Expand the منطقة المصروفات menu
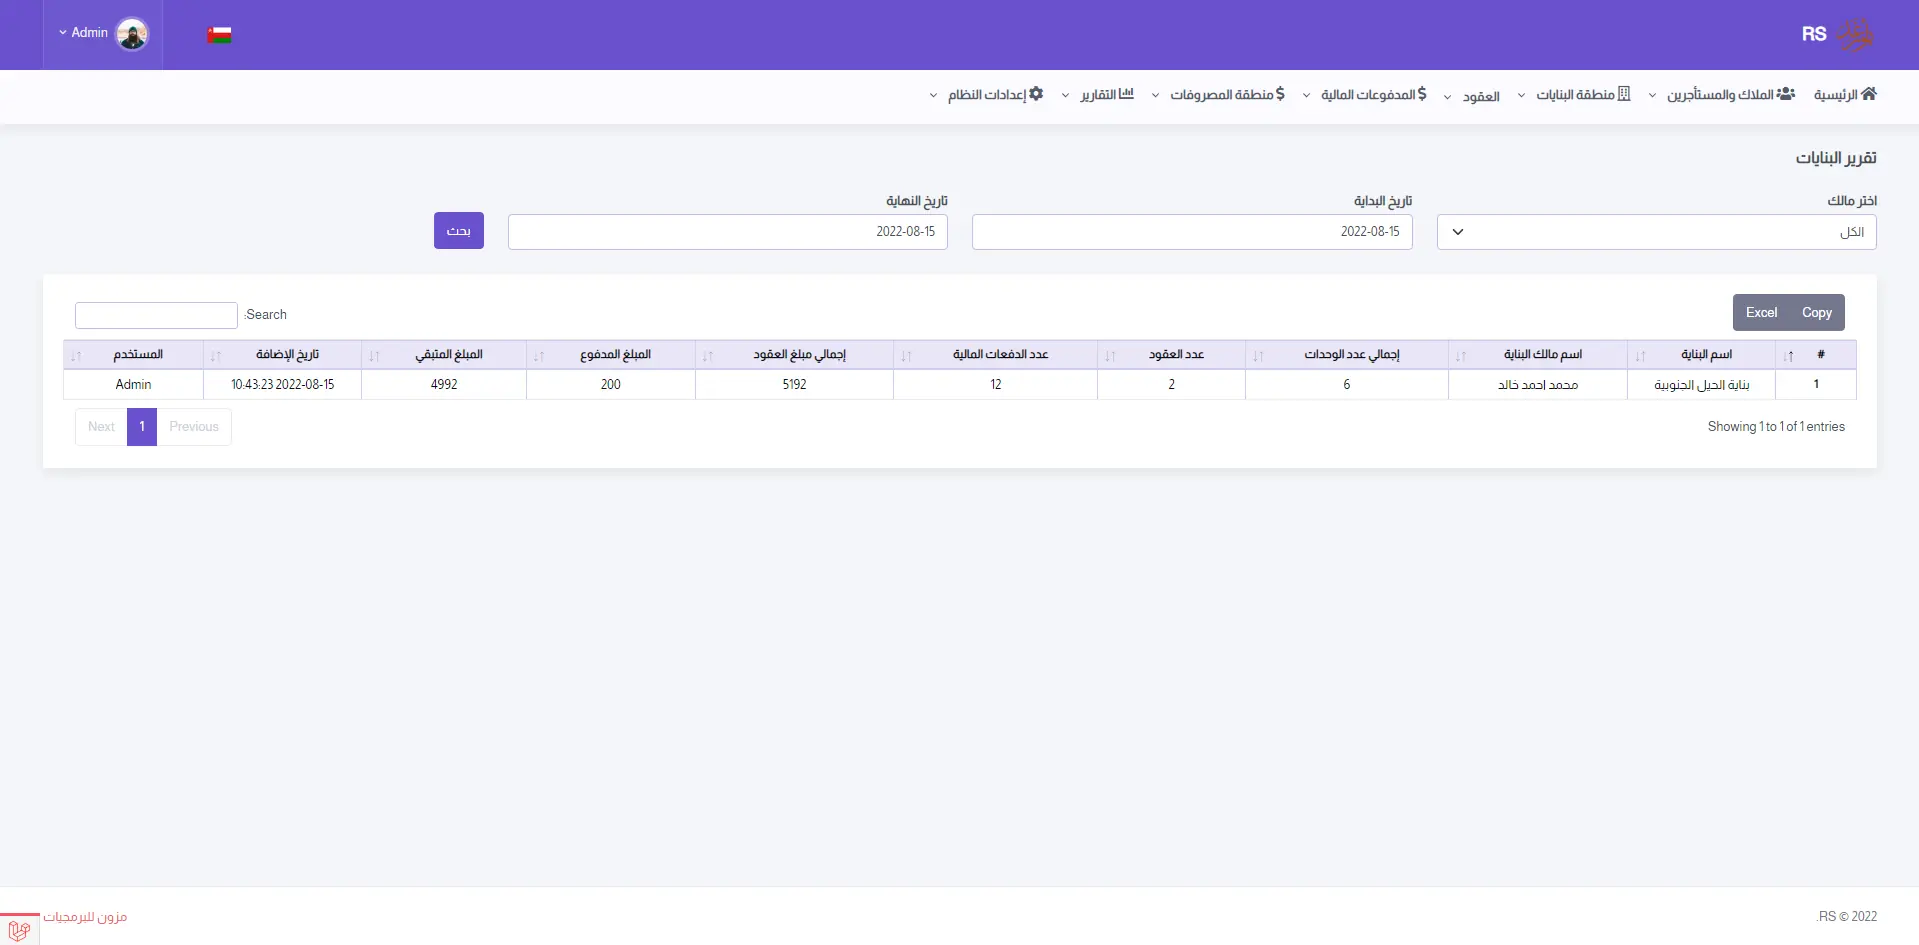The width and height of the screenshot is (1919, 945). tap(1218, 95)
